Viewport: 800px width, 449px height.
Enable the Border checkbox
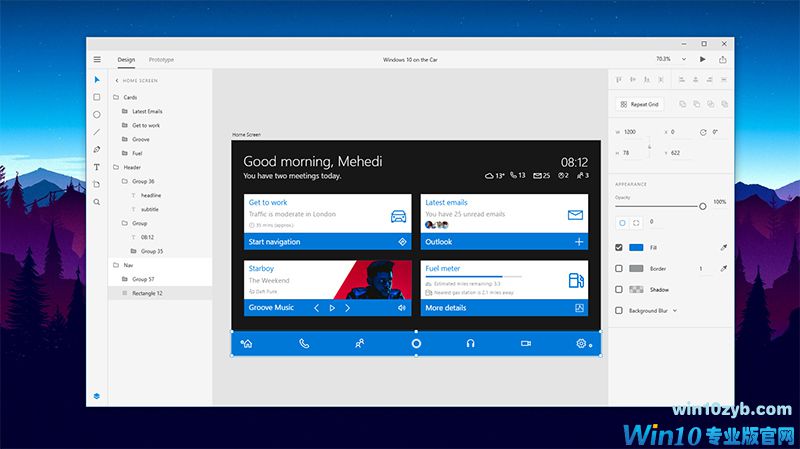tap(619, 268)
